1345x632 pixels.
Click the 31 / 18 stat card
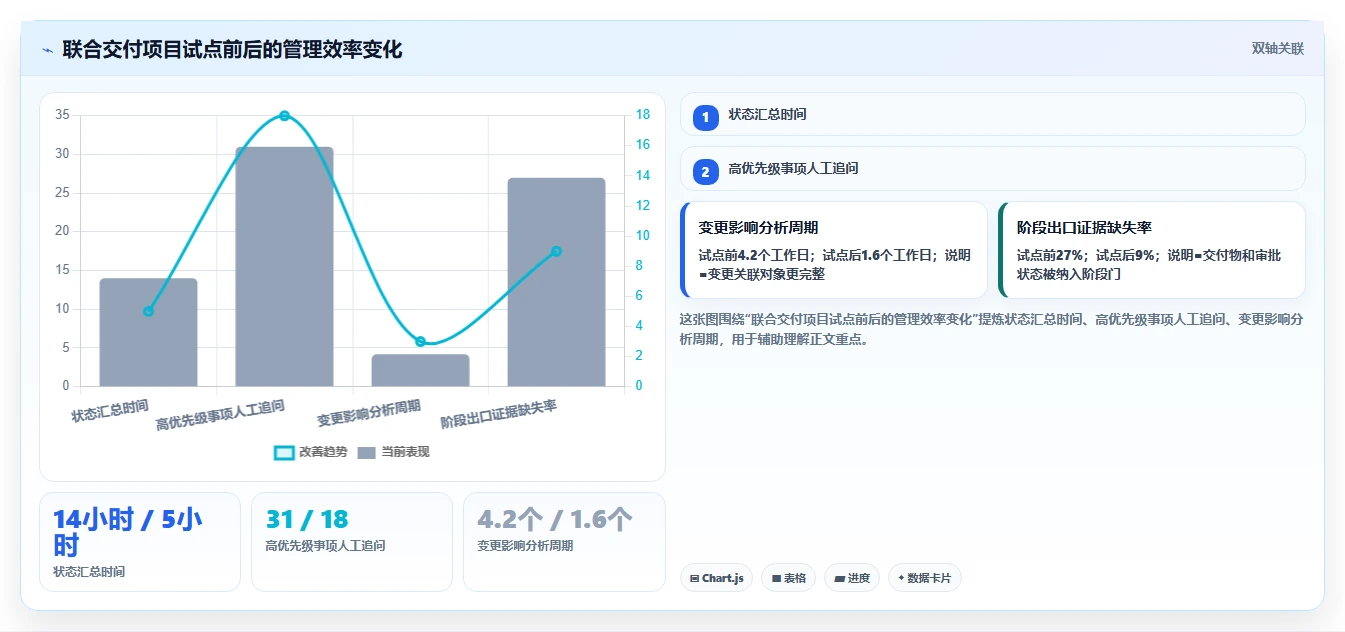coord(352,542)
